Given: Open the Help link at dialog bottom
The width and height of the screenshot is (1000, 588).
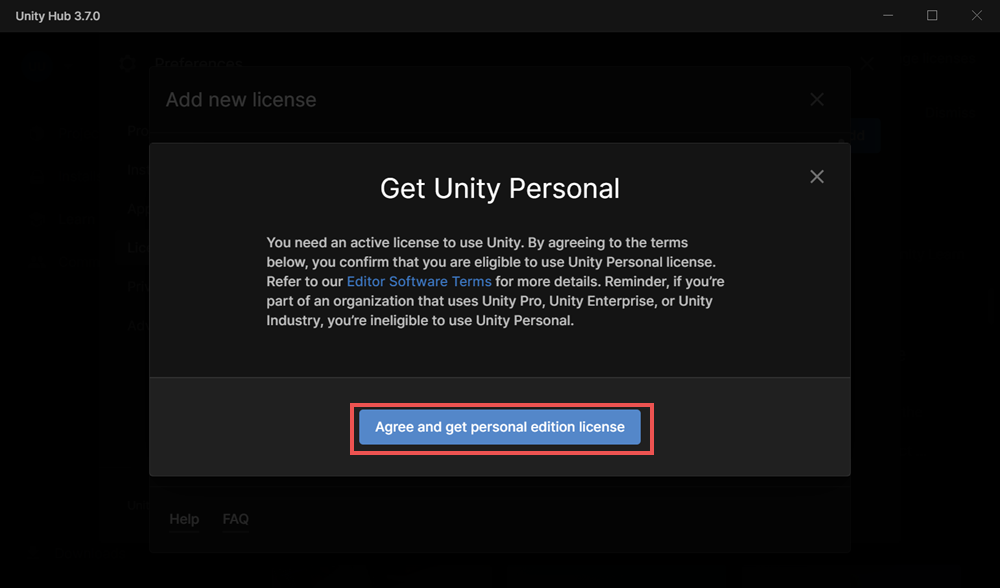Looking at the screenshot, I should pos(184,519).
